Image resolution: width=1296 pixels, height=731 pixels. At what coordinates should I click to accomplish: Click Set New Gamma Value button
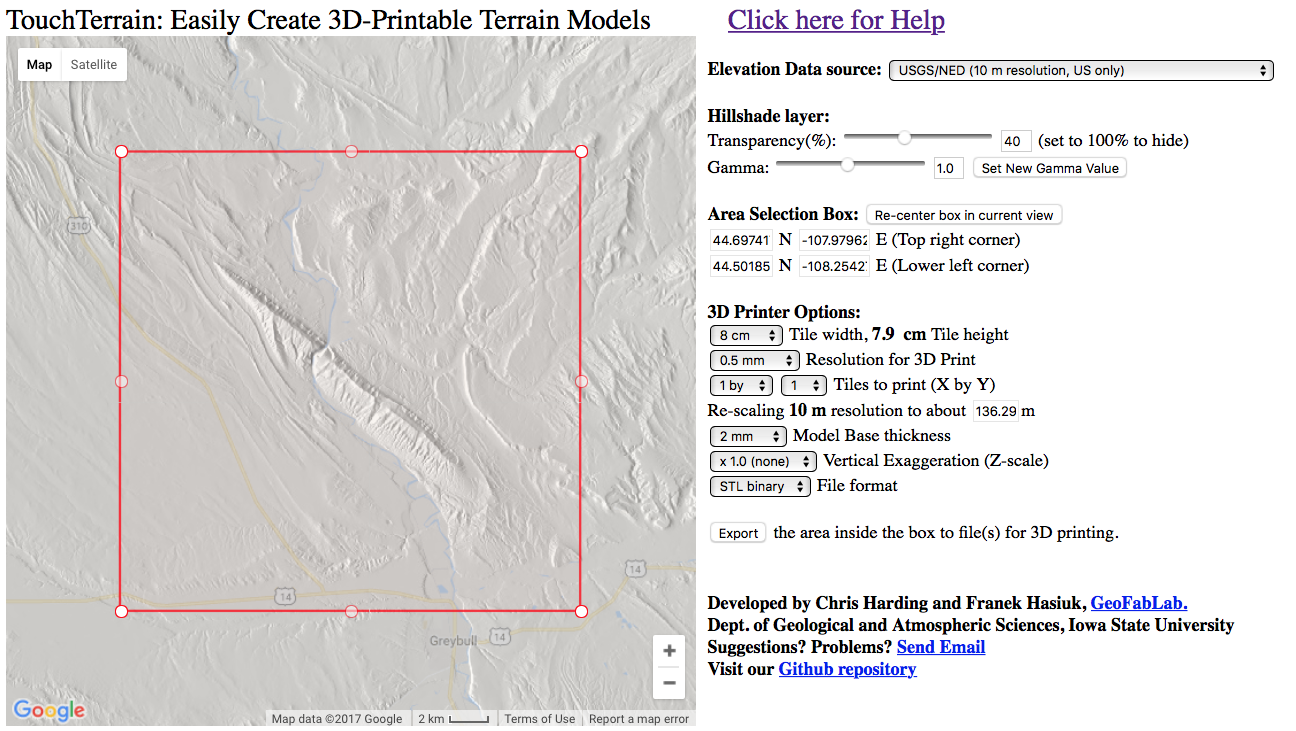1050,168
